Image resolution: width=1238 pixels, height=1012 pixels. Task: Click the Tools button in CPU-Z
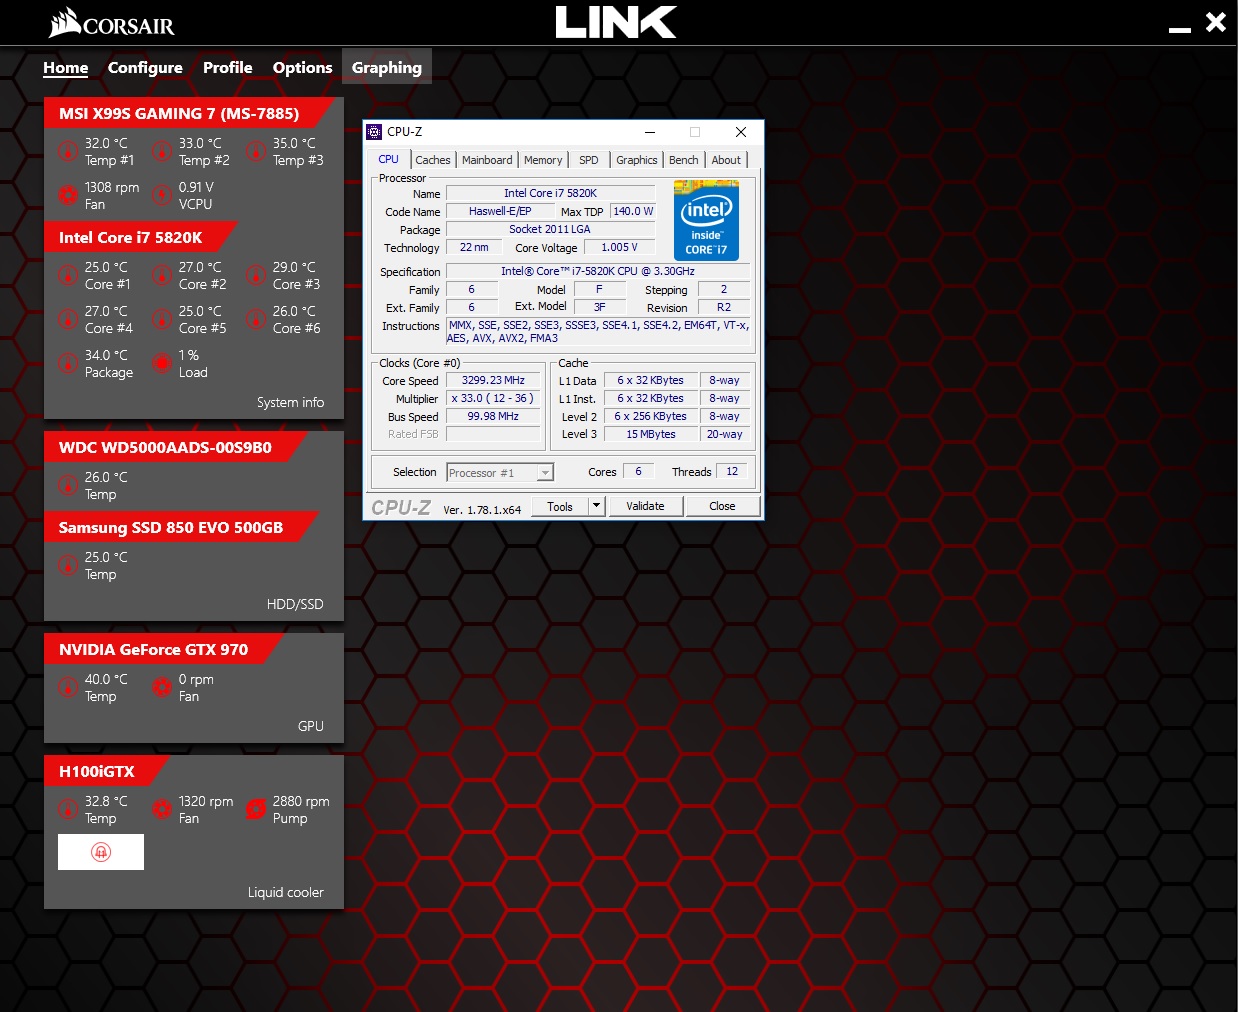coord(560,506)
